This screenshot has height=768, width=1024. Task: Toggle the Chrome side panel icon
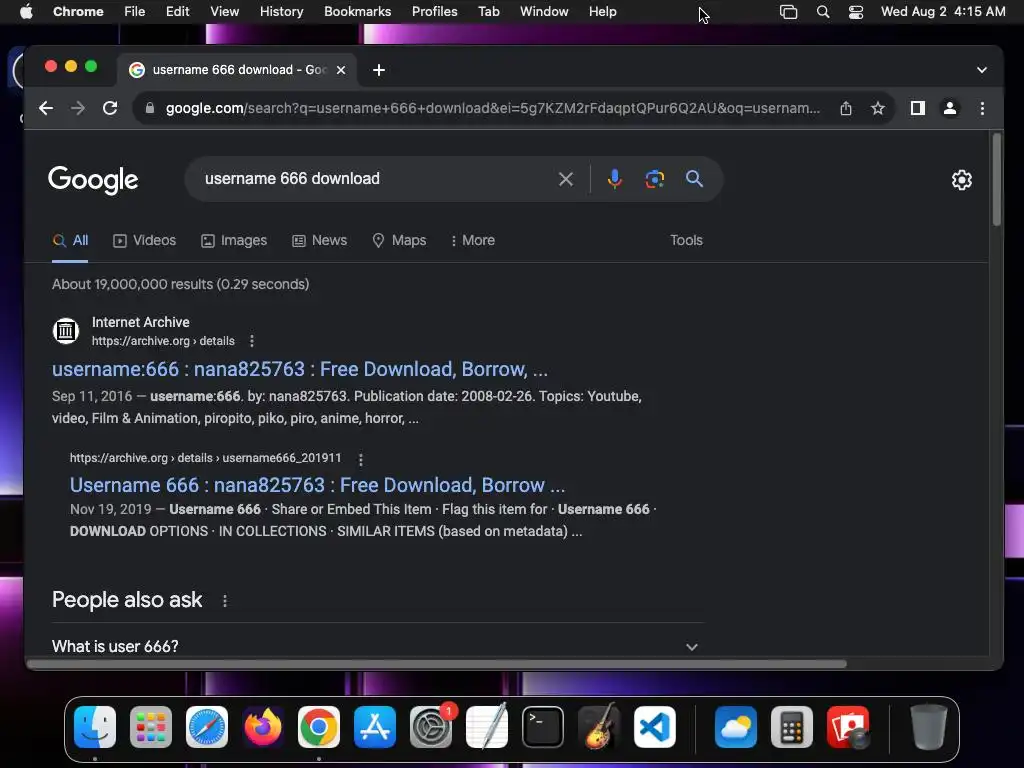click(x=918, y=108)
